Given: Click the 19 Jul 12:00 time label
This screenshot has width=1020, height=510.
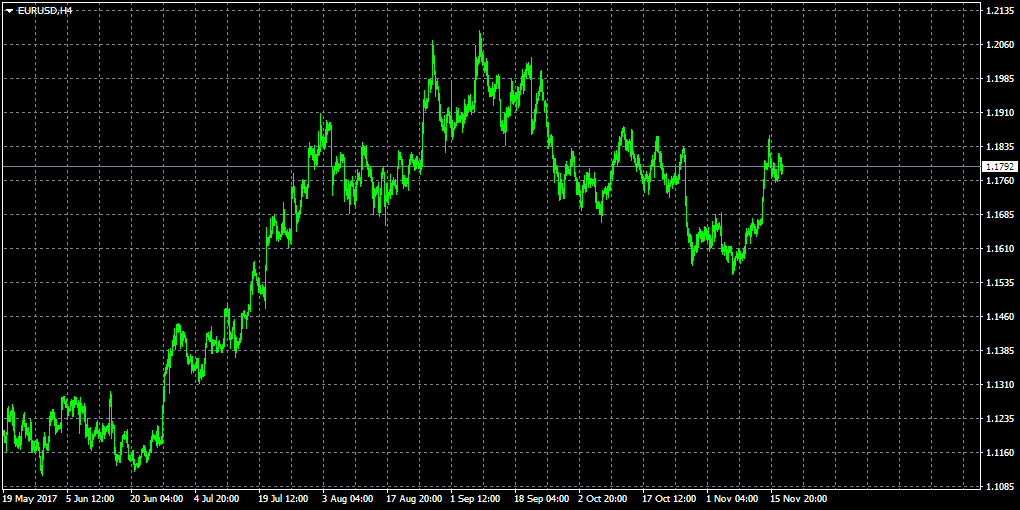Looking at the screenshot, I should pos(282,499).
